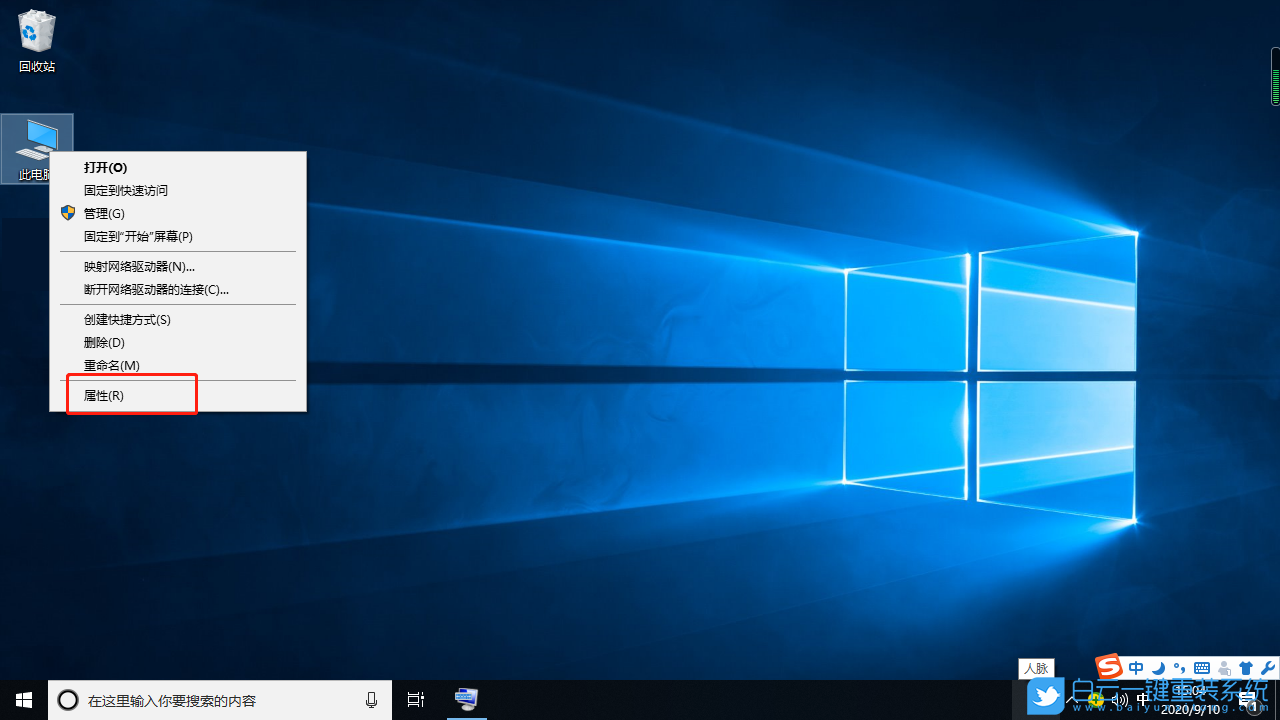Open the tray 中 language indicator menu
This screenshot has width=1280, height=720.
point(1142,700)
